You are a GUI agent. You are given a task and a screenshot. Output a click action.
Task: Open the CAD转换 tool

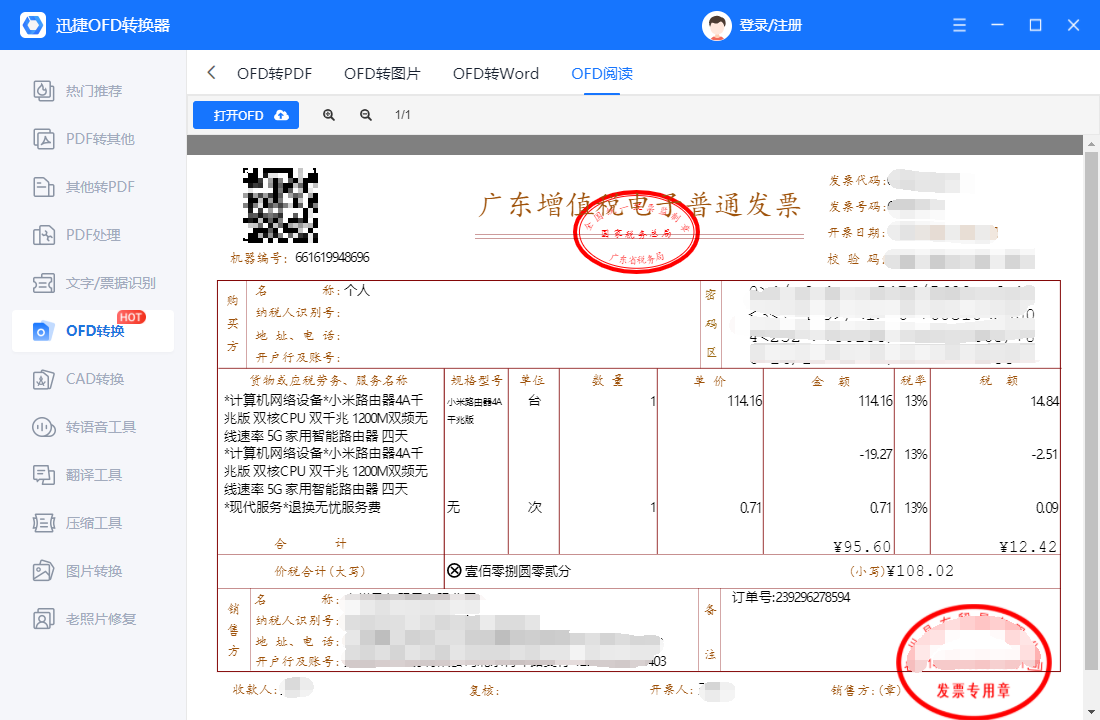pyautogui.click(x=91, y=379)
